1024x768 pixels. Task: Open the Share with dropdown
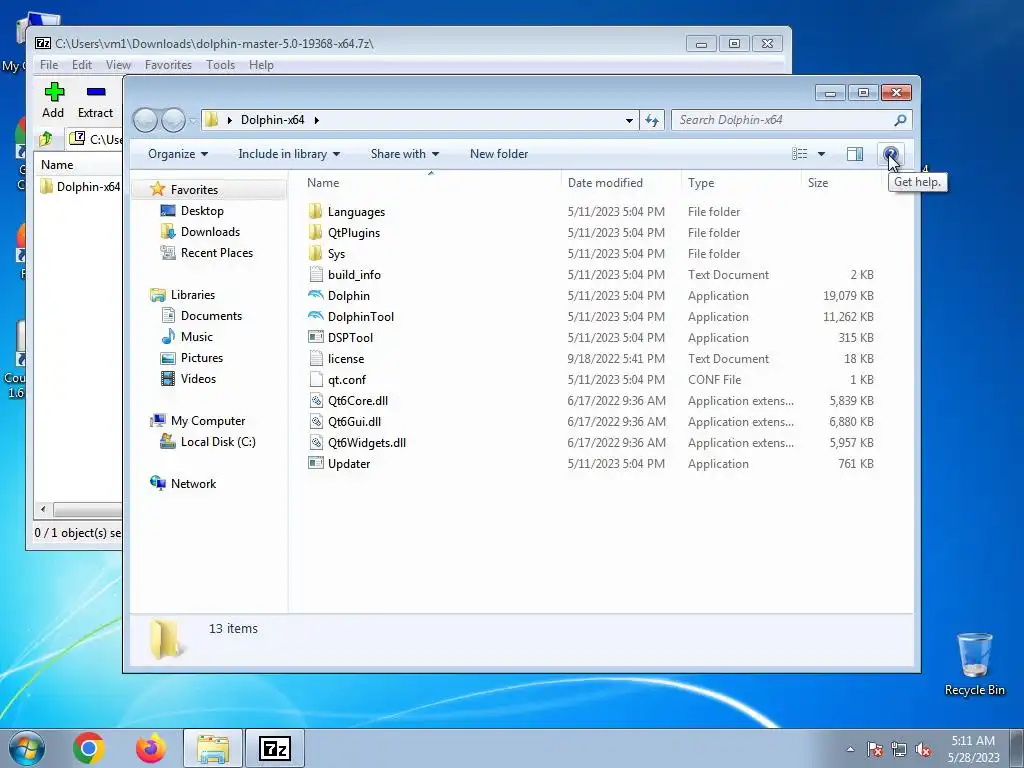pos(405,154)
